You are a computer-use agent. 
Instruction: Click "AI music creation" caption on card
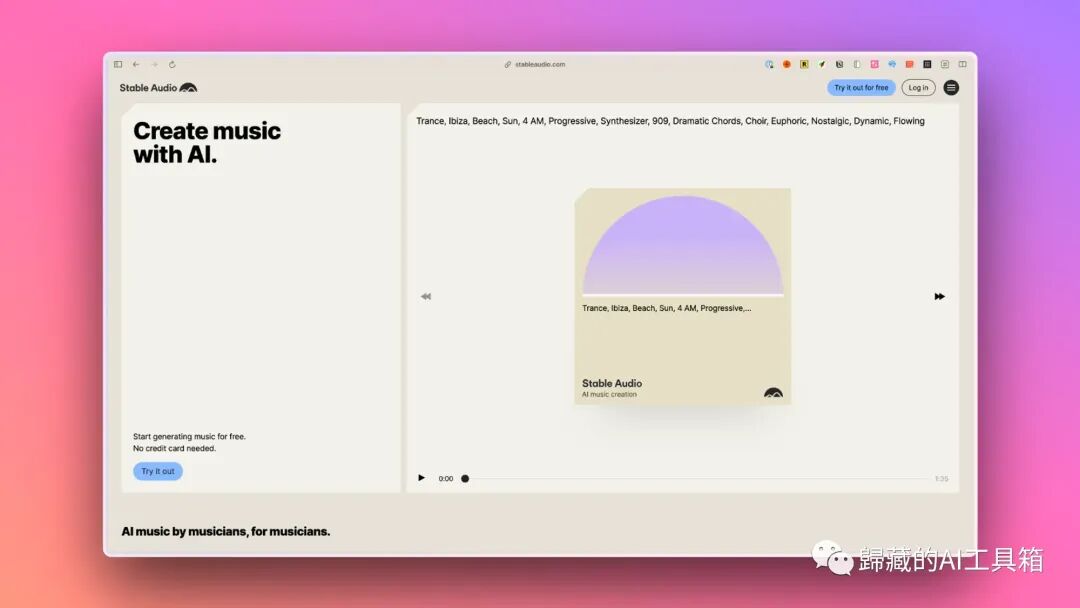click(609, 395)
